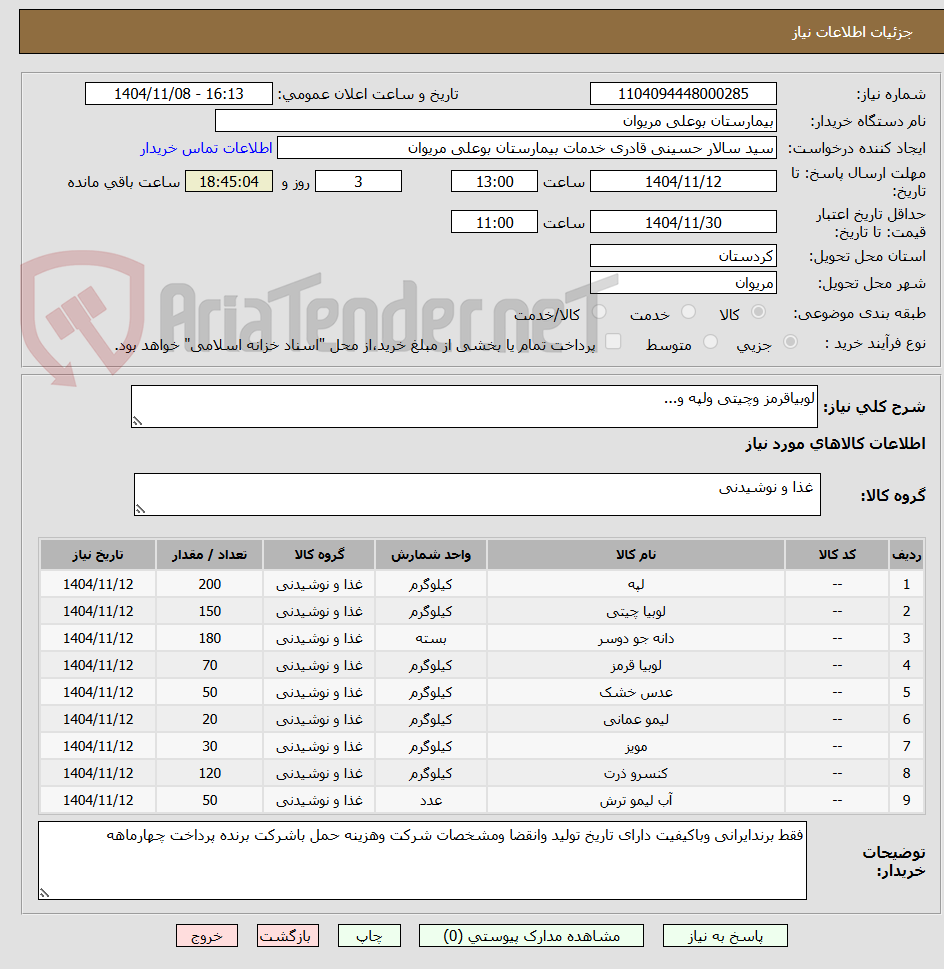
Task: Click the request creator field سید سالار حسینی
Action: [526, 148]
